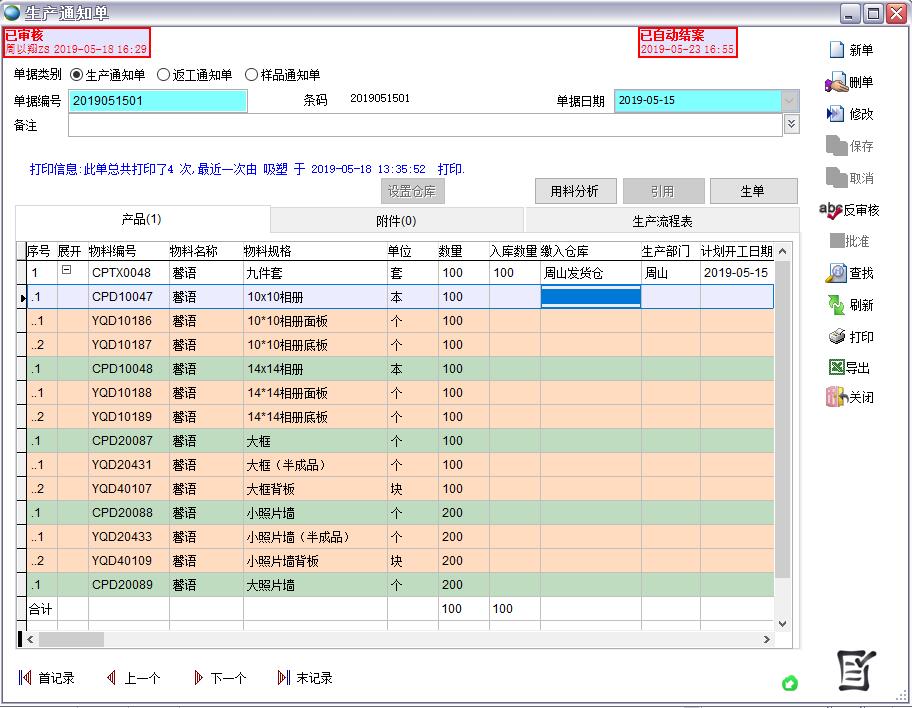Open the 查找 search tool
Screen dimensions: 912x708
click(836, 273)
